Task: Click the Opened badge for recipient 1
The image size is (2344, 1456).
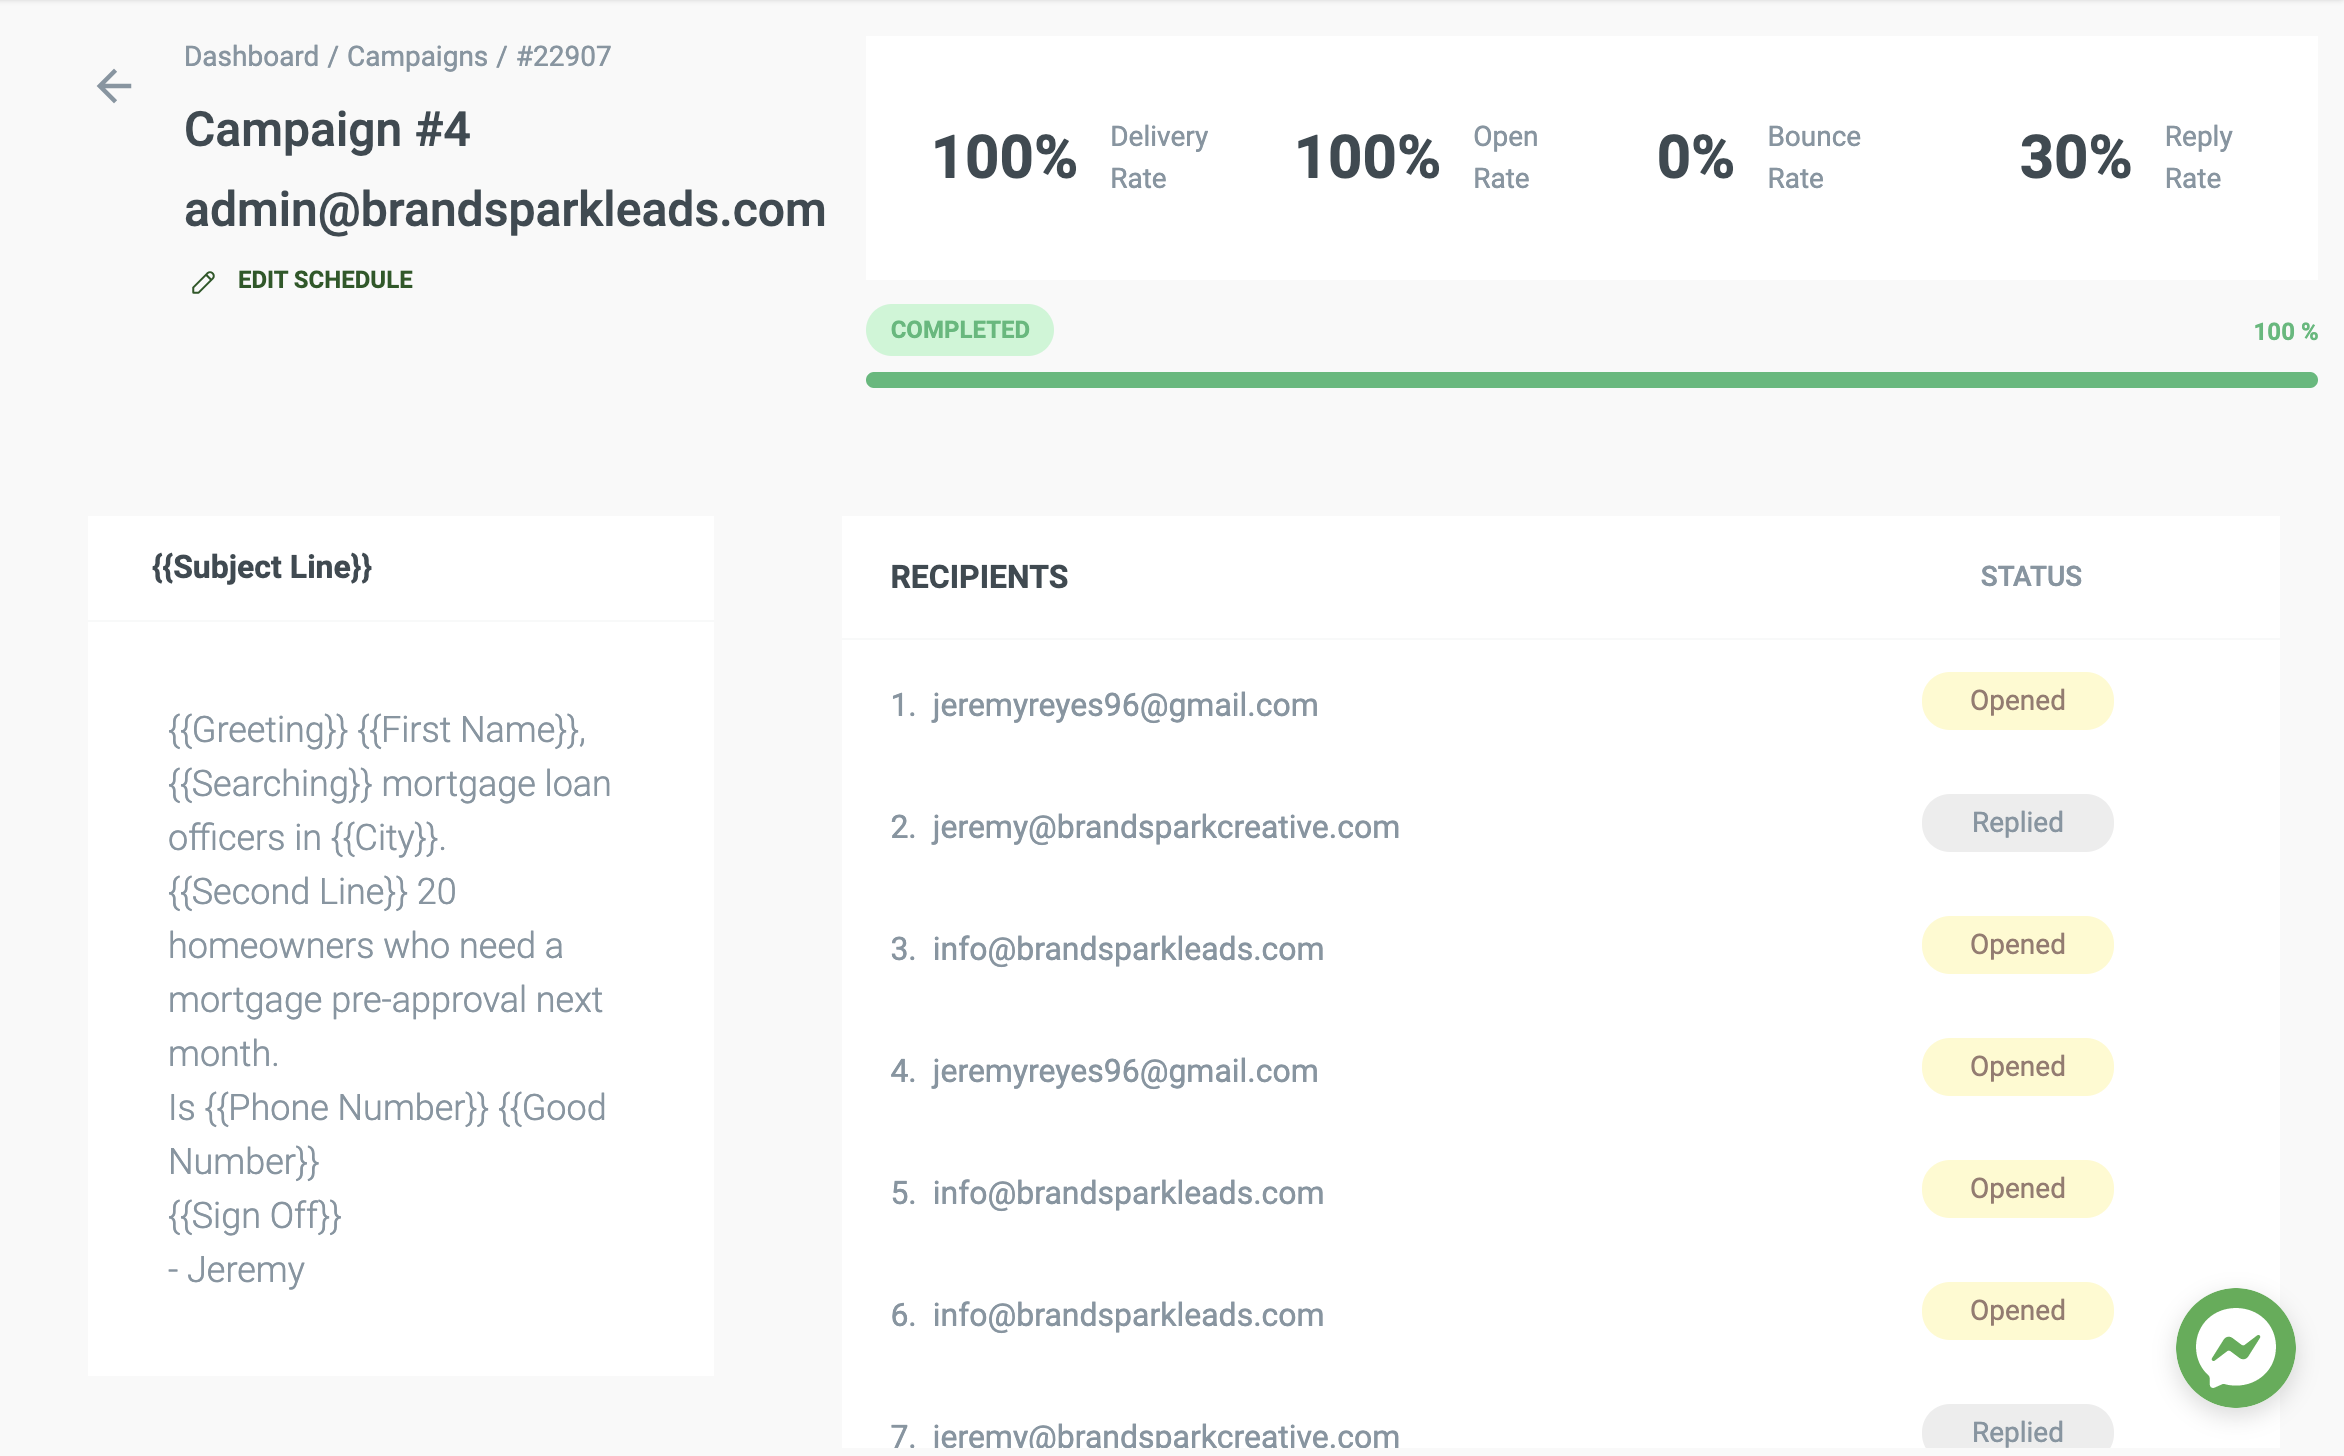Action: 2017,701
